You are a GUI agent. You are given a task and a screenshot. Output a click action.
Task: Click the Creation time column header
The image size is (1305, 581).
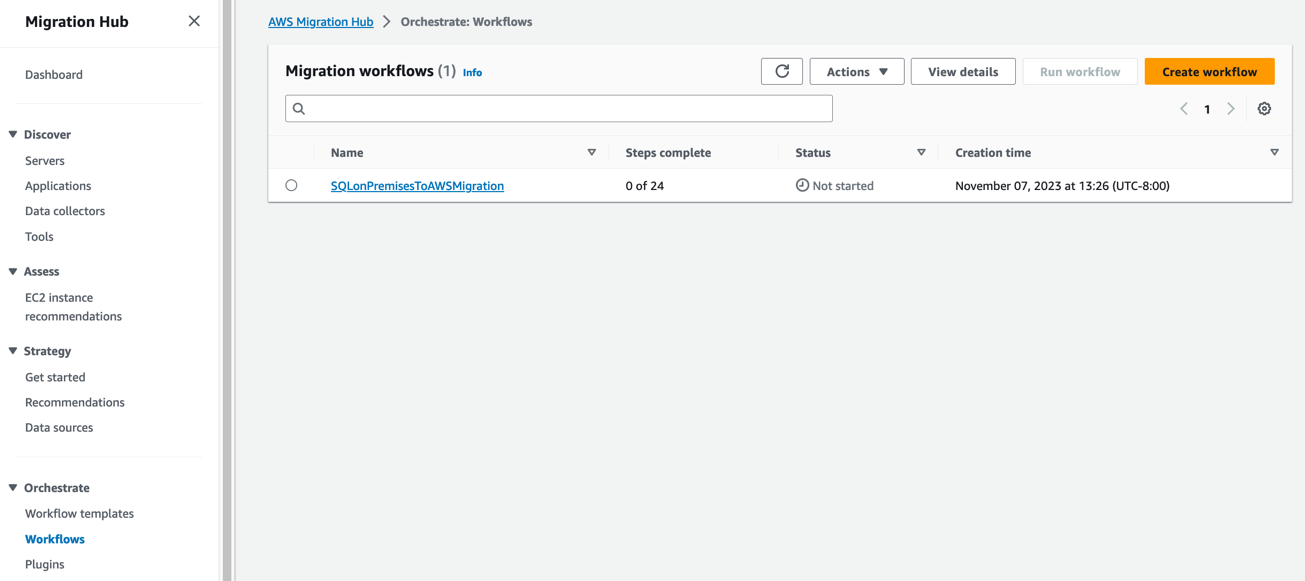click(993, 152)
